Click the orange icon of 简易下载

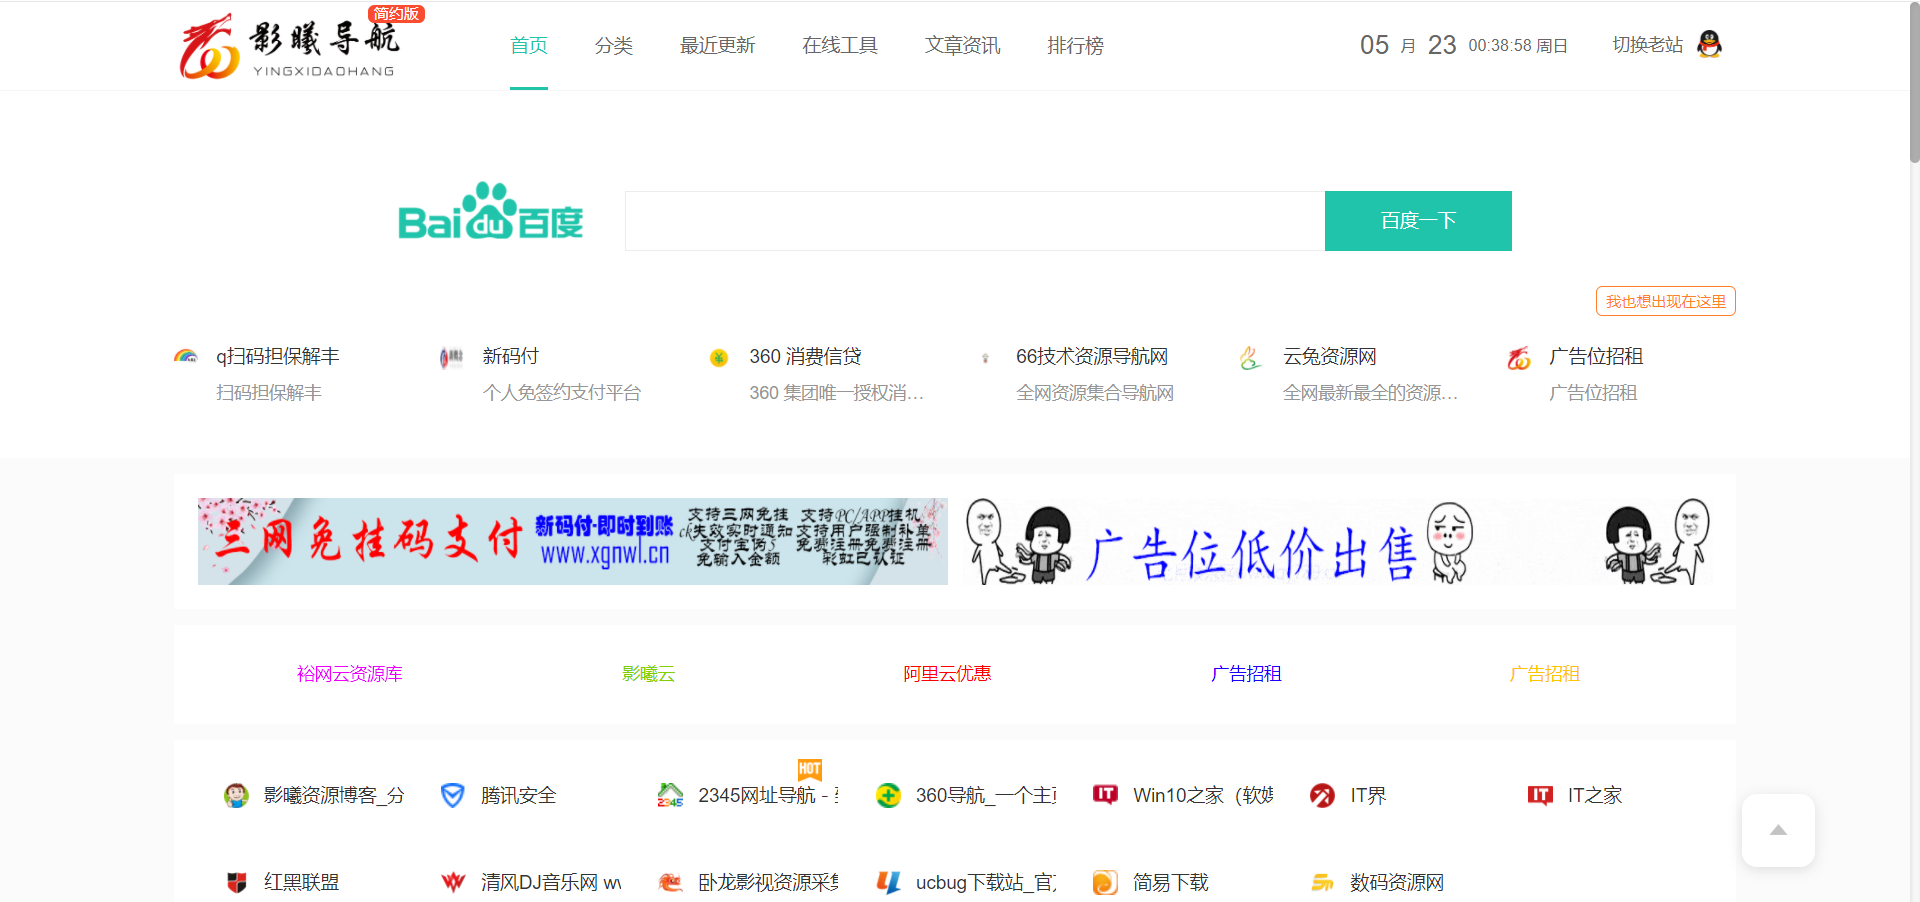click(1105, 882)
